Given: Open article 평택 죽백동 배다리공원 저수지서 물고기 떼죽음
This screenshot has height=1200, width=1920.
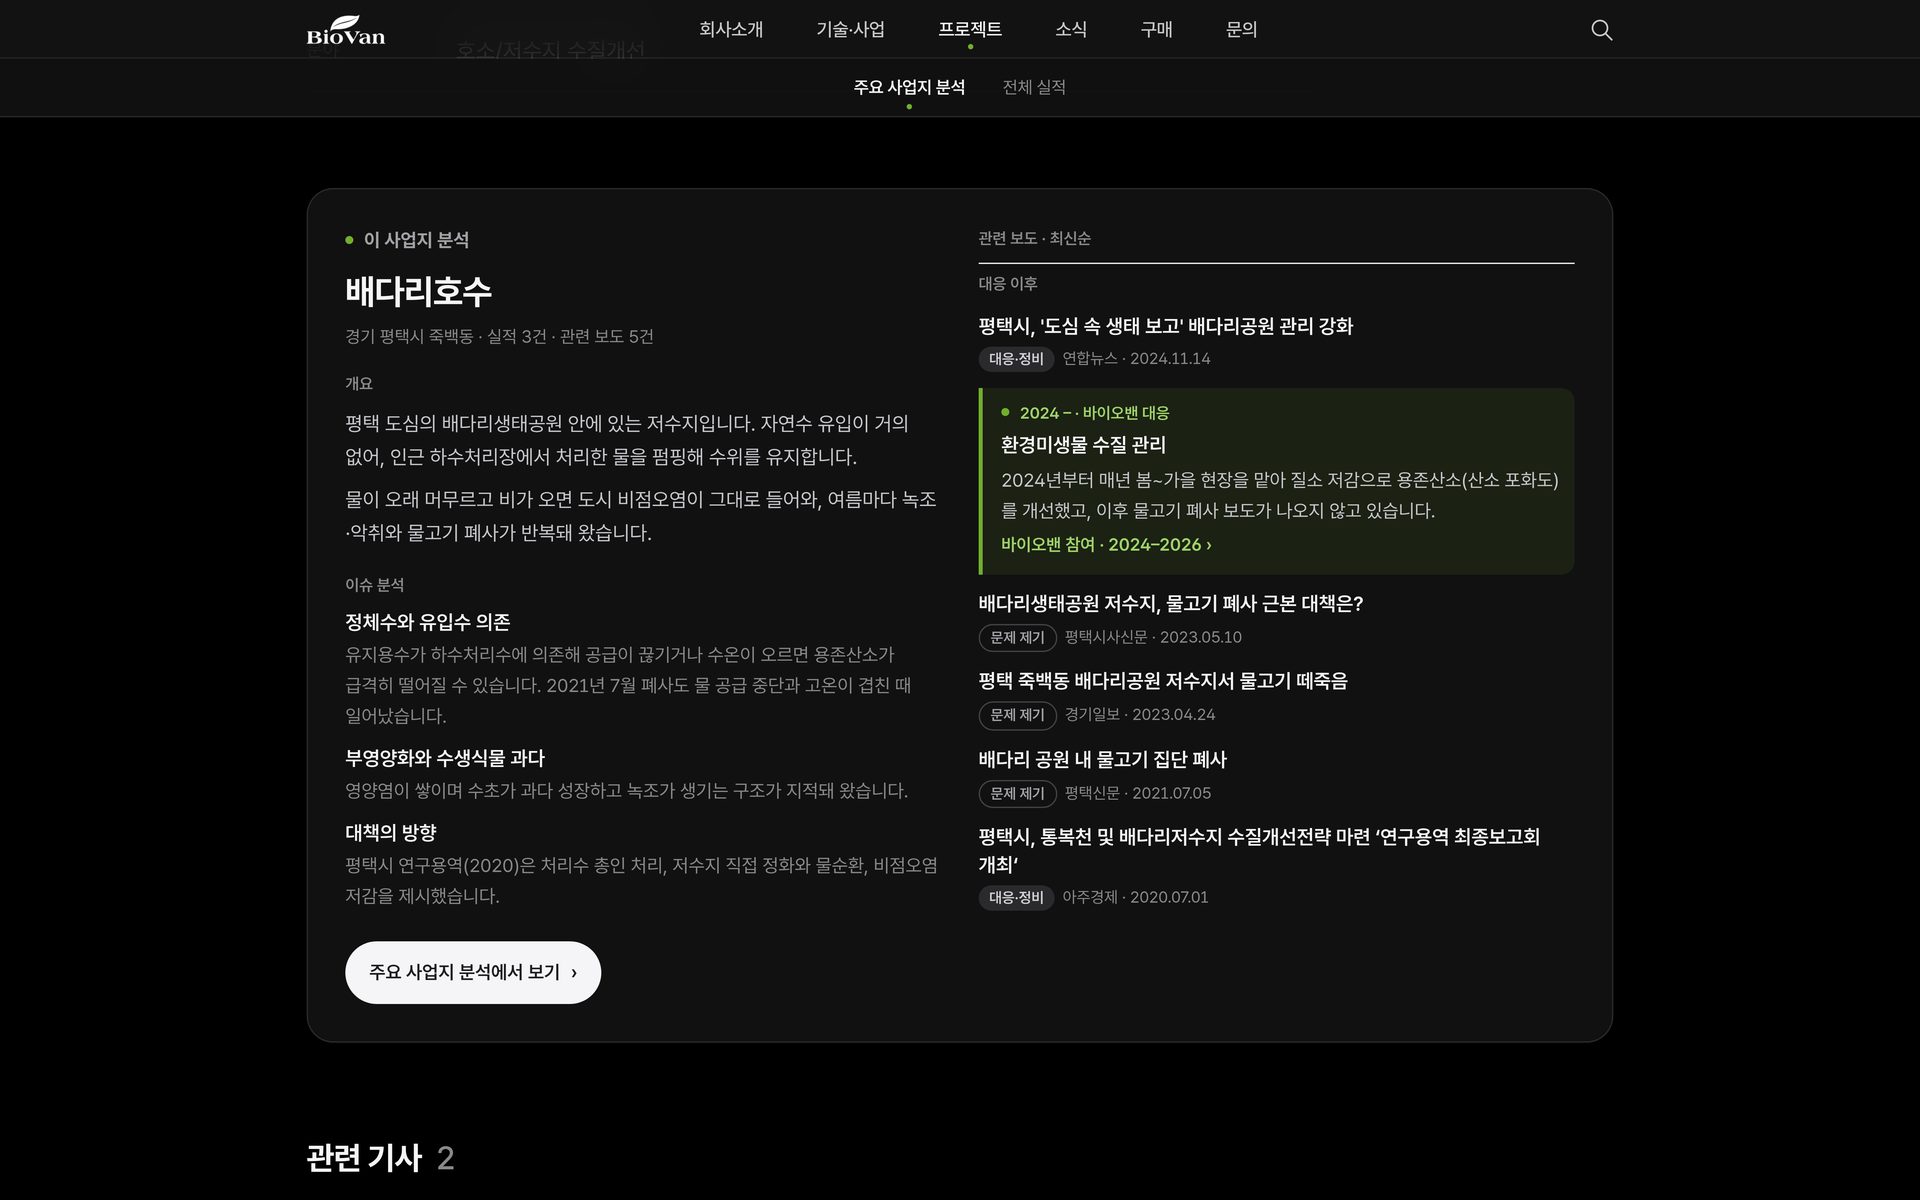Looking at the screenshot, I should click(x=1163, y=681).
